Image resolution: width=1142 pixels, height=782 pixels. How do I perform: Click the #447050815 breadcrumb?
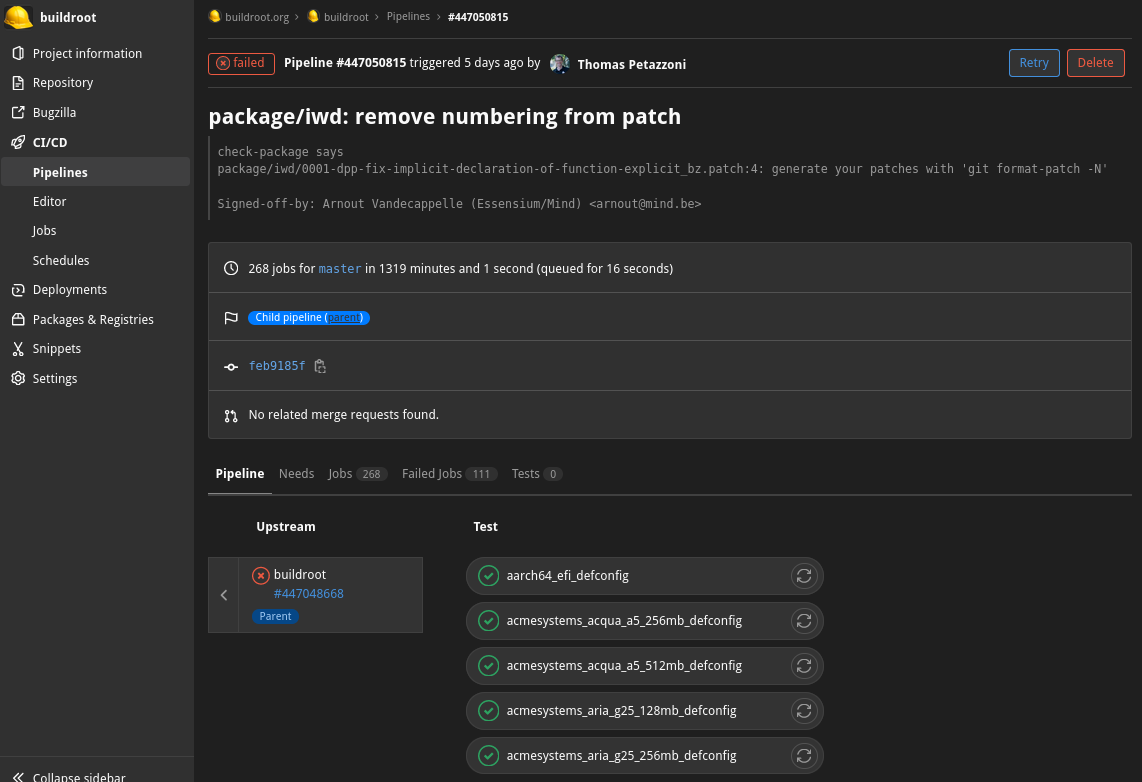point(478,17)
